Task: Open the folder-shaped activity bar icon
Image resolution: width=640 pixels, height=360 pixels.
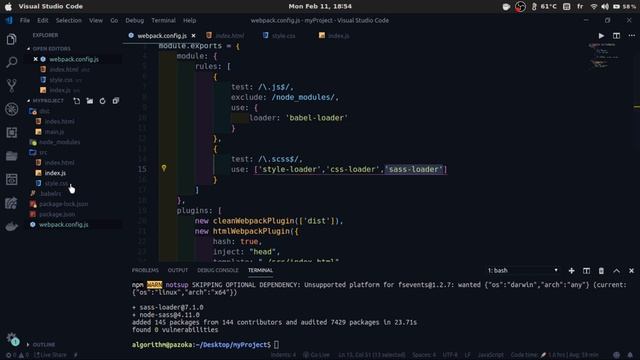Action: tap(11, 156)
